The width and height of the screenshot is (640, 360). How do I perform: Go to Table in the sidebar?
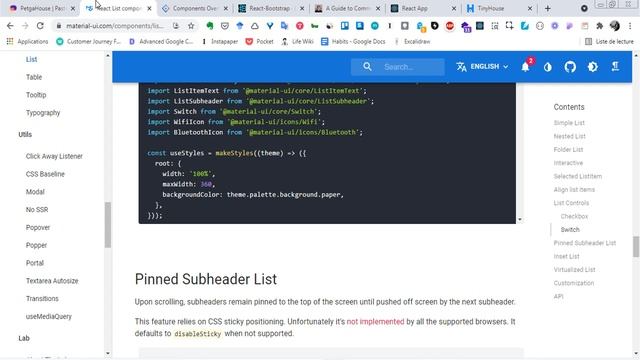pyautogui.click(x=34, y=77)
